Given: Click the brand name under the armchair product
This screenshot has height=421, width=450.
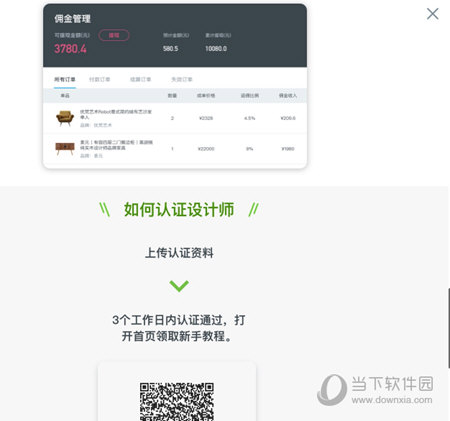Looking at the screenshot, I should point(103,125).
